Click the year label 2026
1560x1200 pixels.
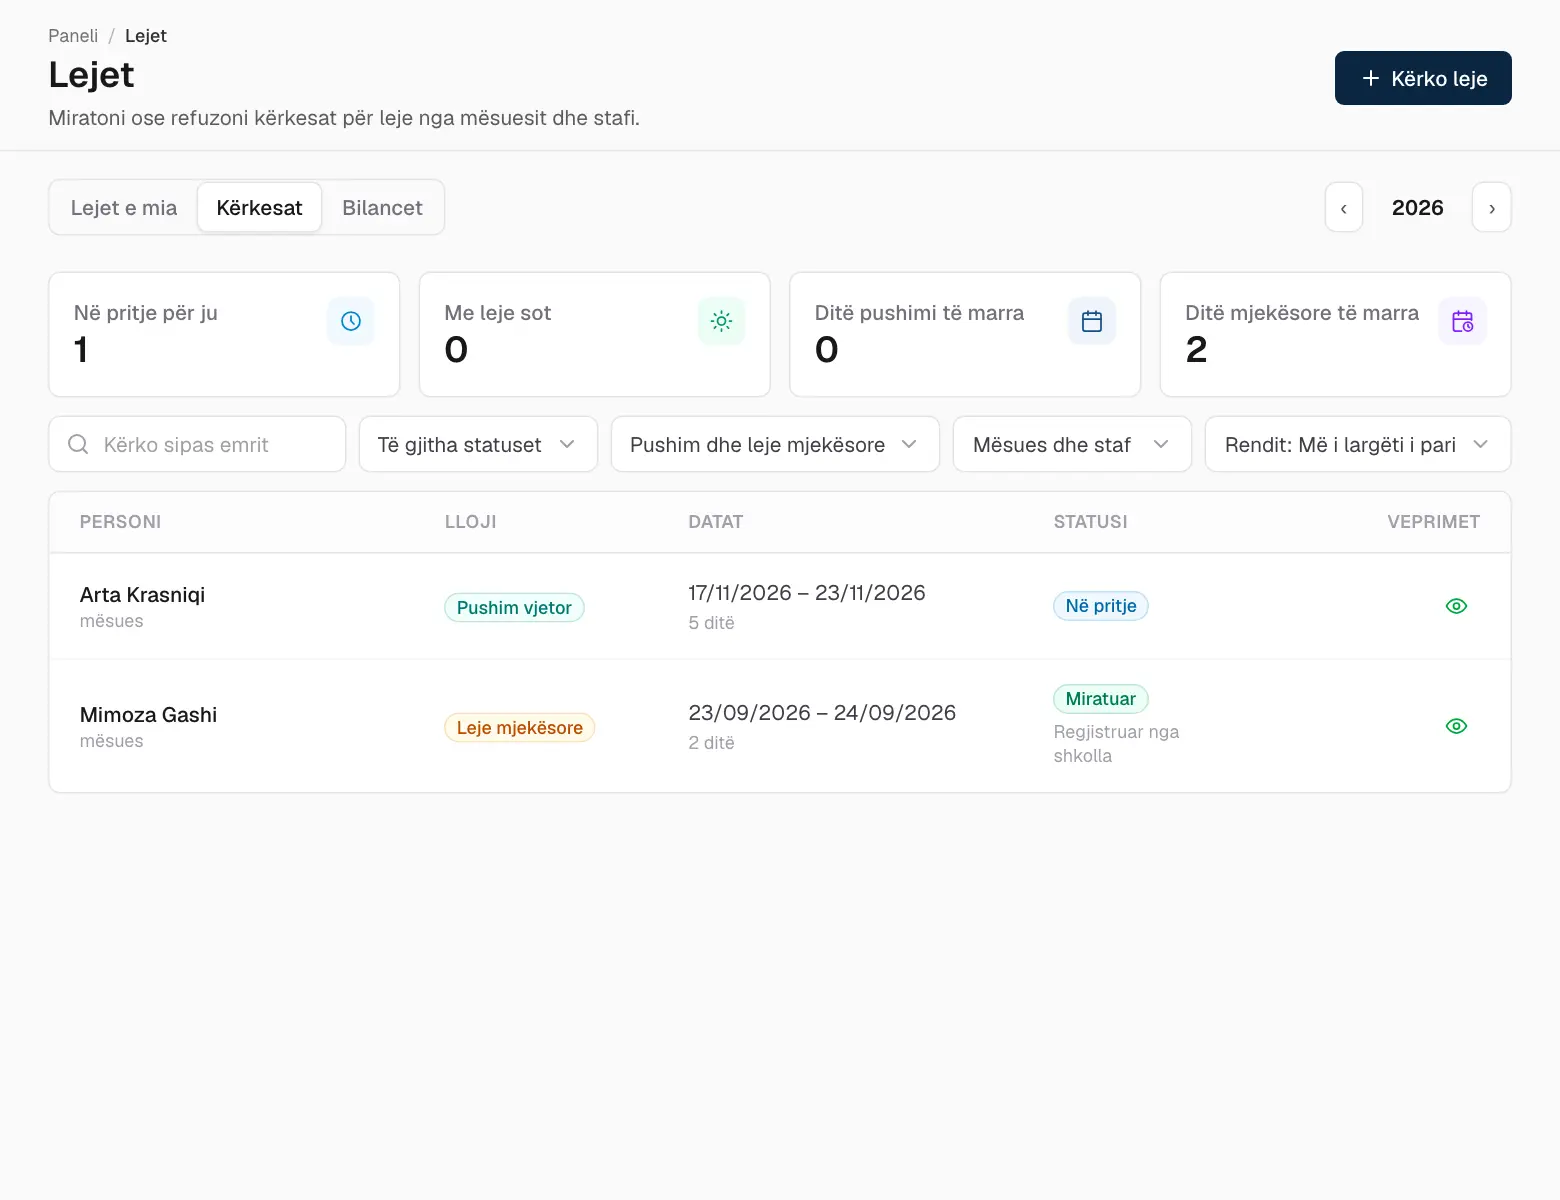tap(1418, 208)
